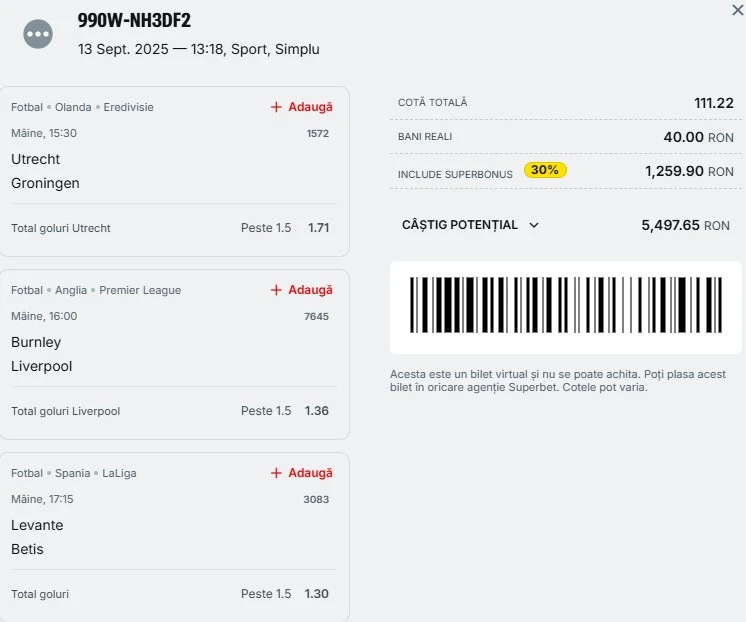Screen dimensions: 746x622
Task: Open the Liverpool team name
Action: pyautogui.click(x=41, y=366)
